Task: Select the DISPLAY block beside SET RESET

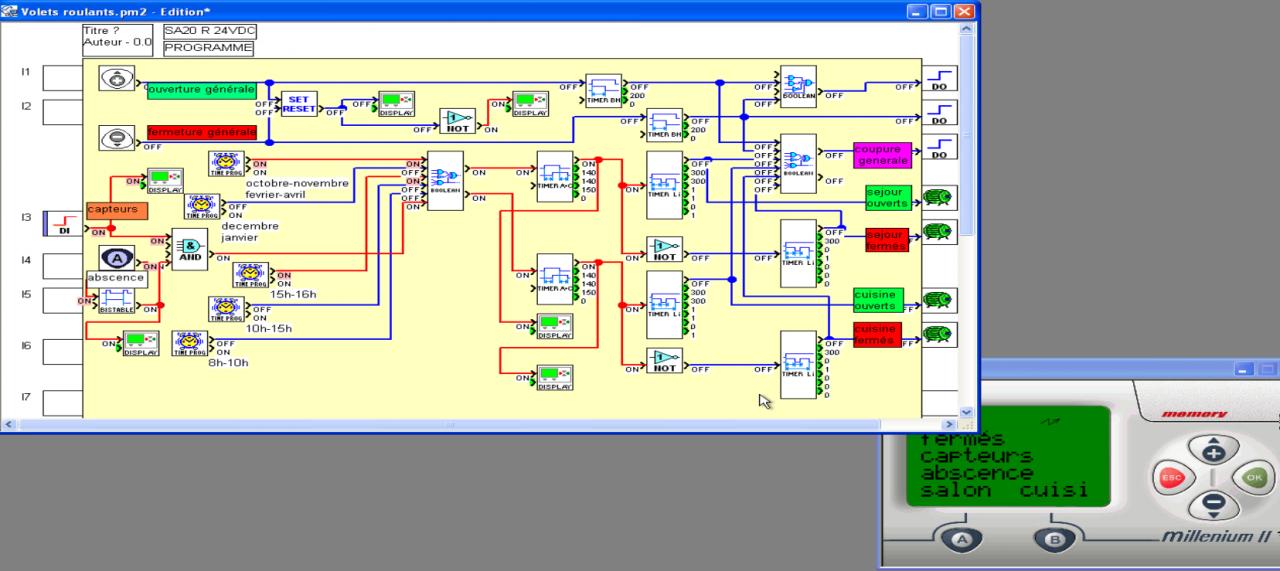Action: point(396,103)
